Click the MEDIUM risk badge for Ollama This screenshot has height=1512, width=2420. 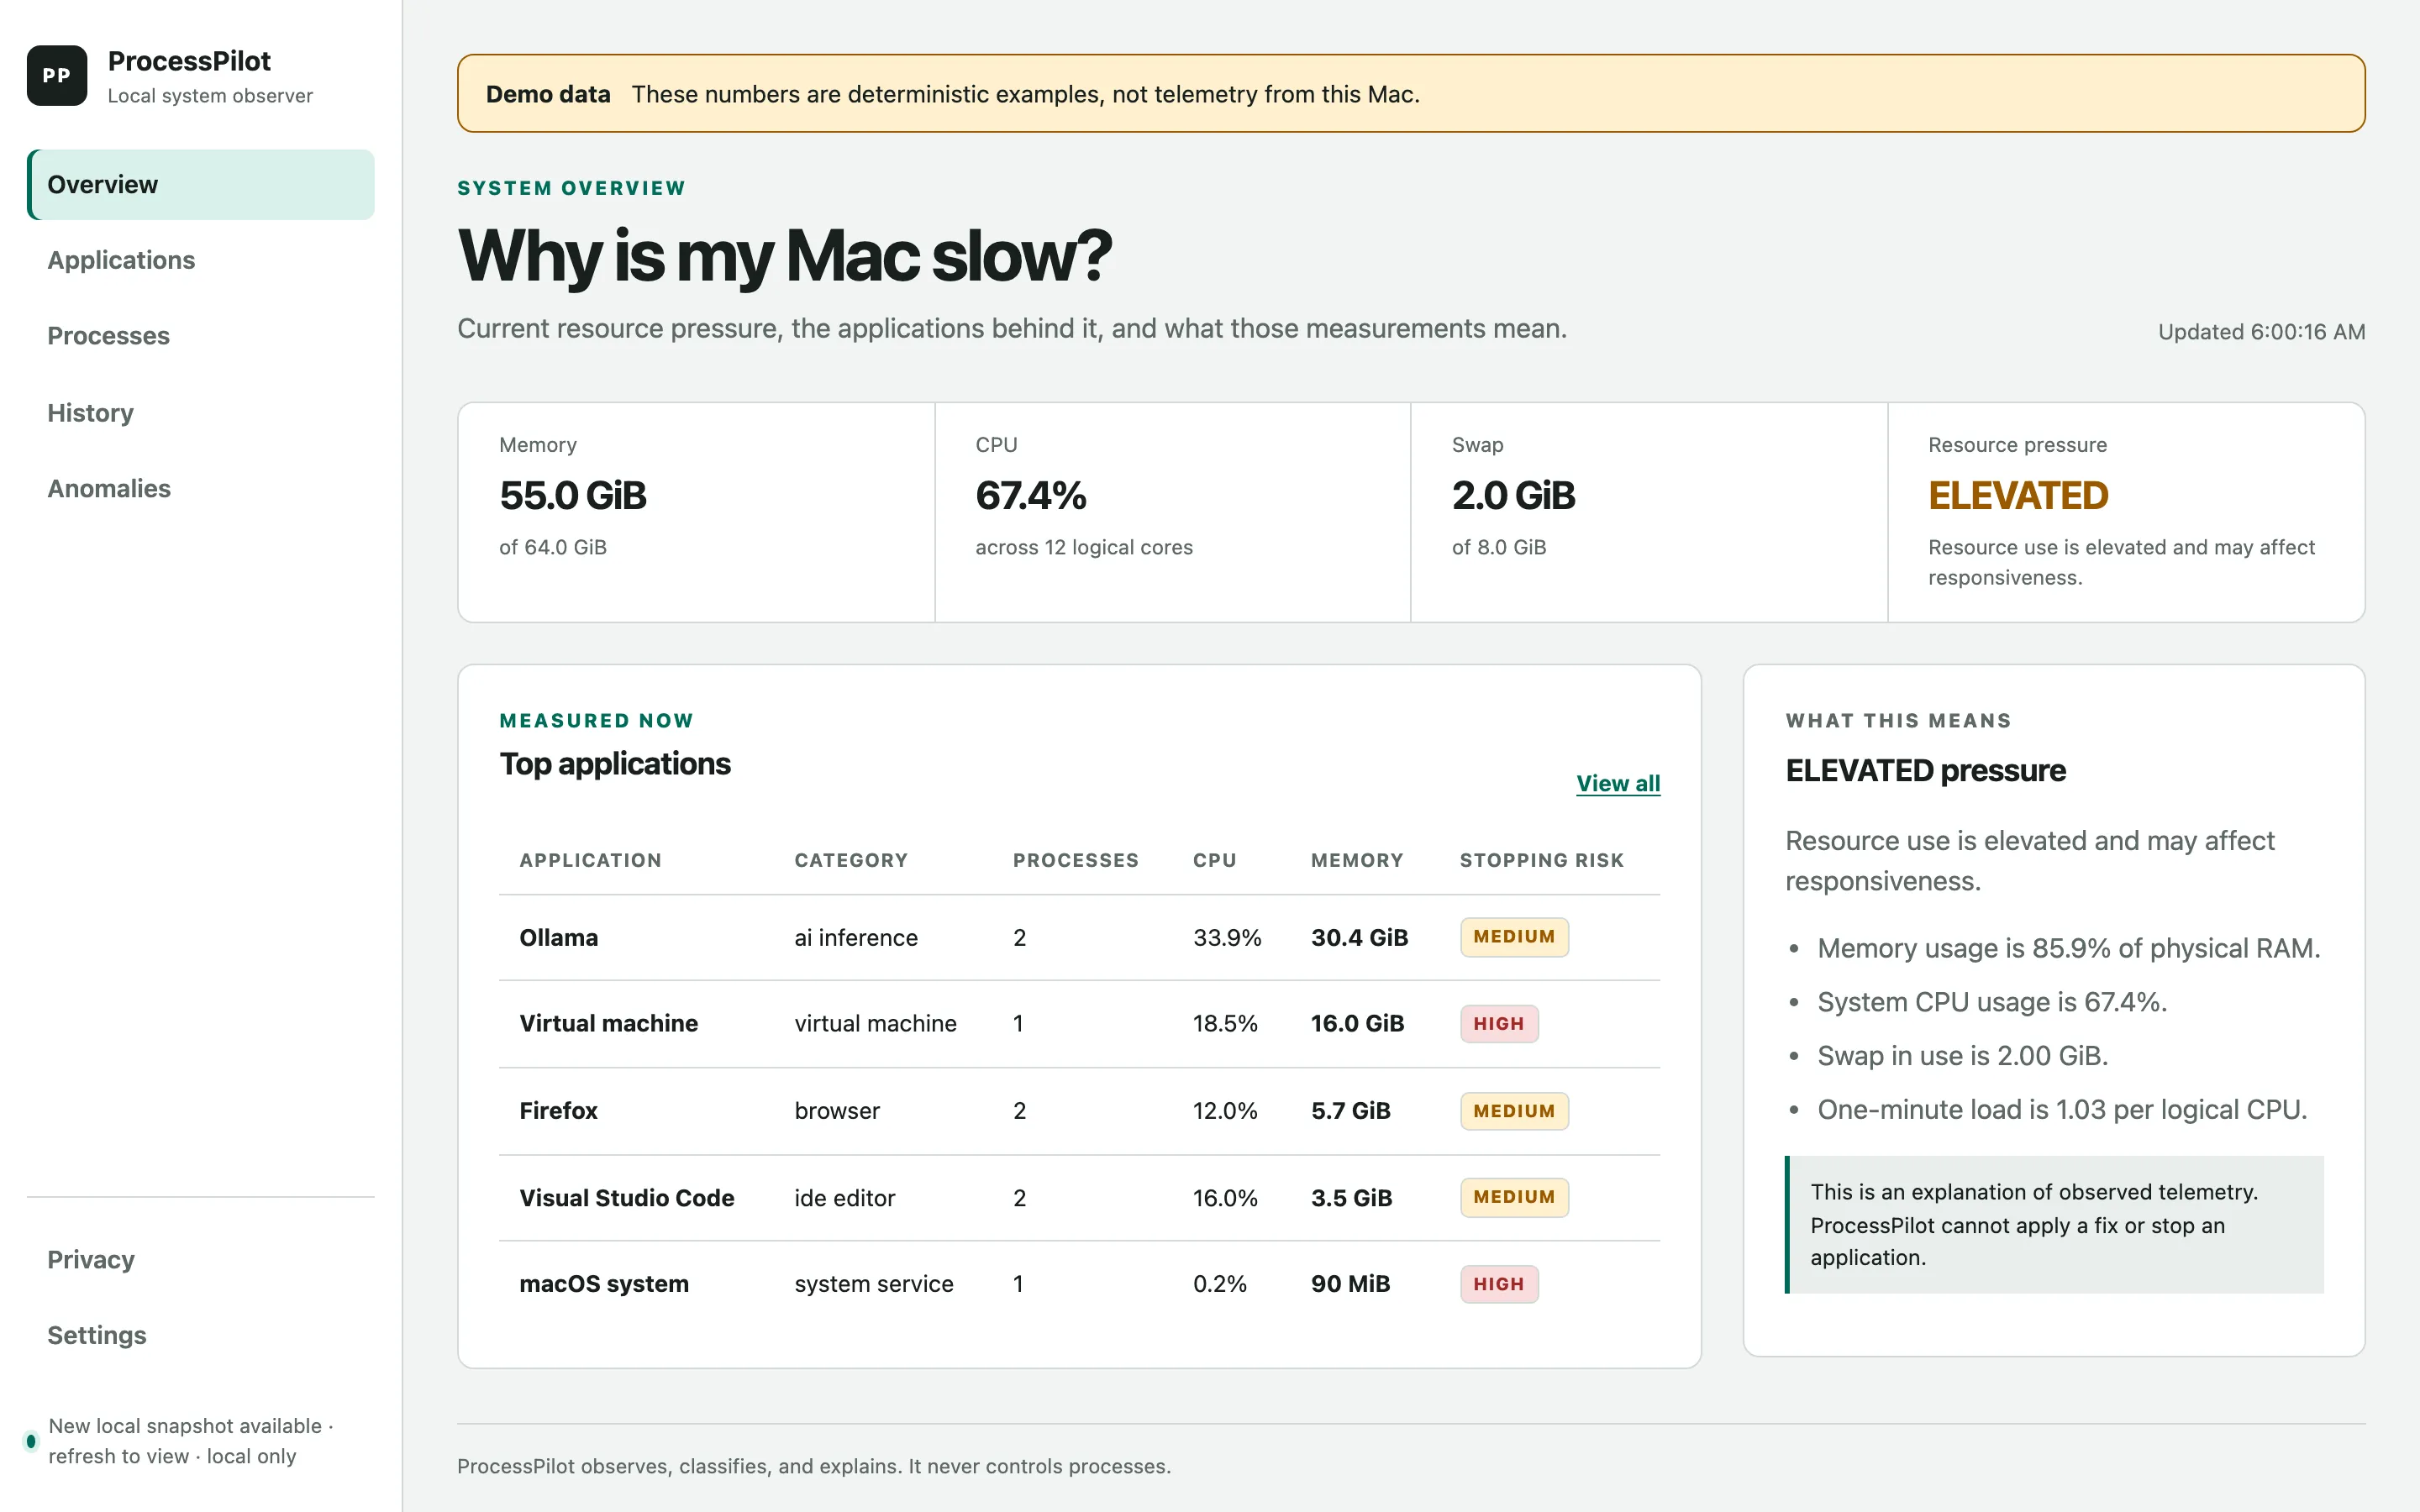click(1514, 938)
